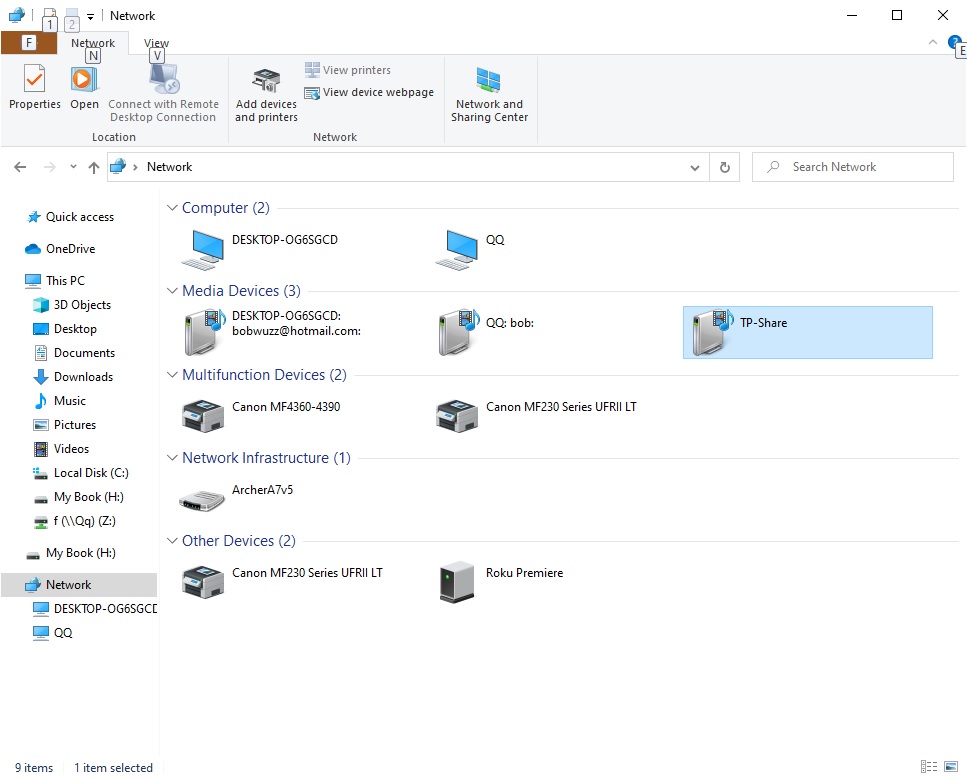The height and width of the screenshot is (780, 967).
Task: Switch to the View ribbon tab
Action: click(156, 43)
